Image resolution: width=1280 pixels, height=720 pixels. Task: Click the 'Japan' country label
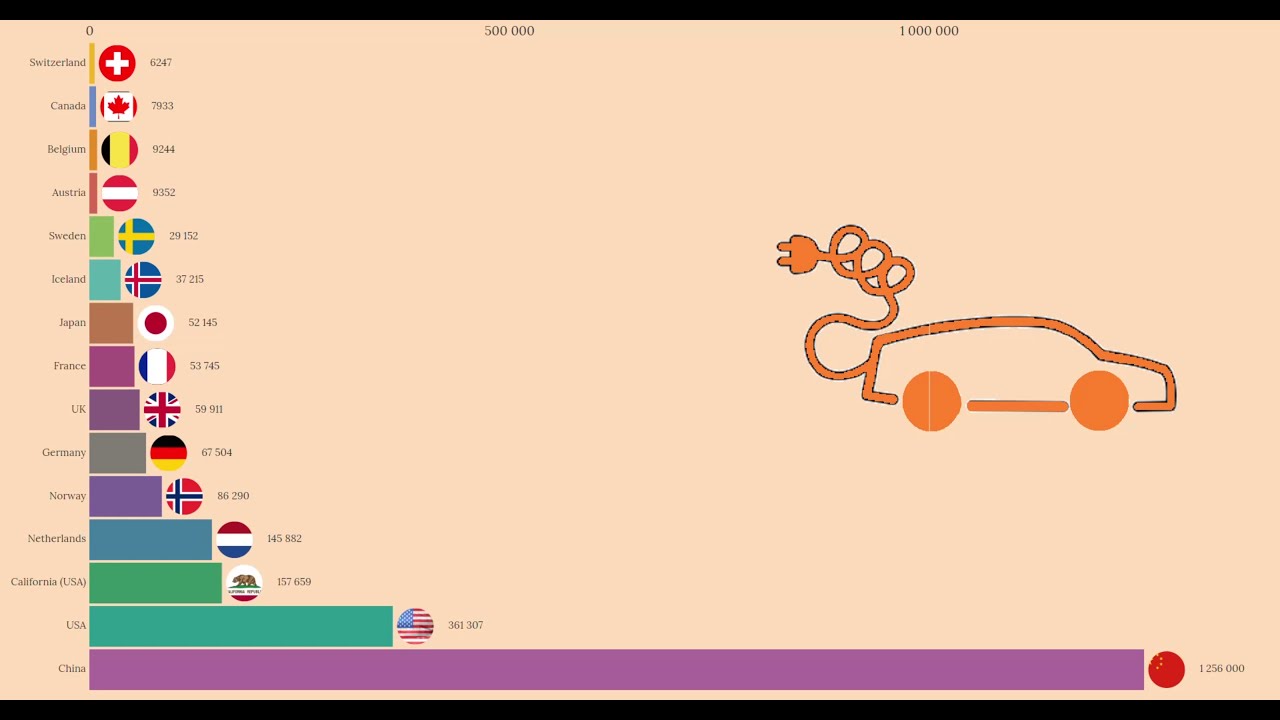tap(72, 322)
